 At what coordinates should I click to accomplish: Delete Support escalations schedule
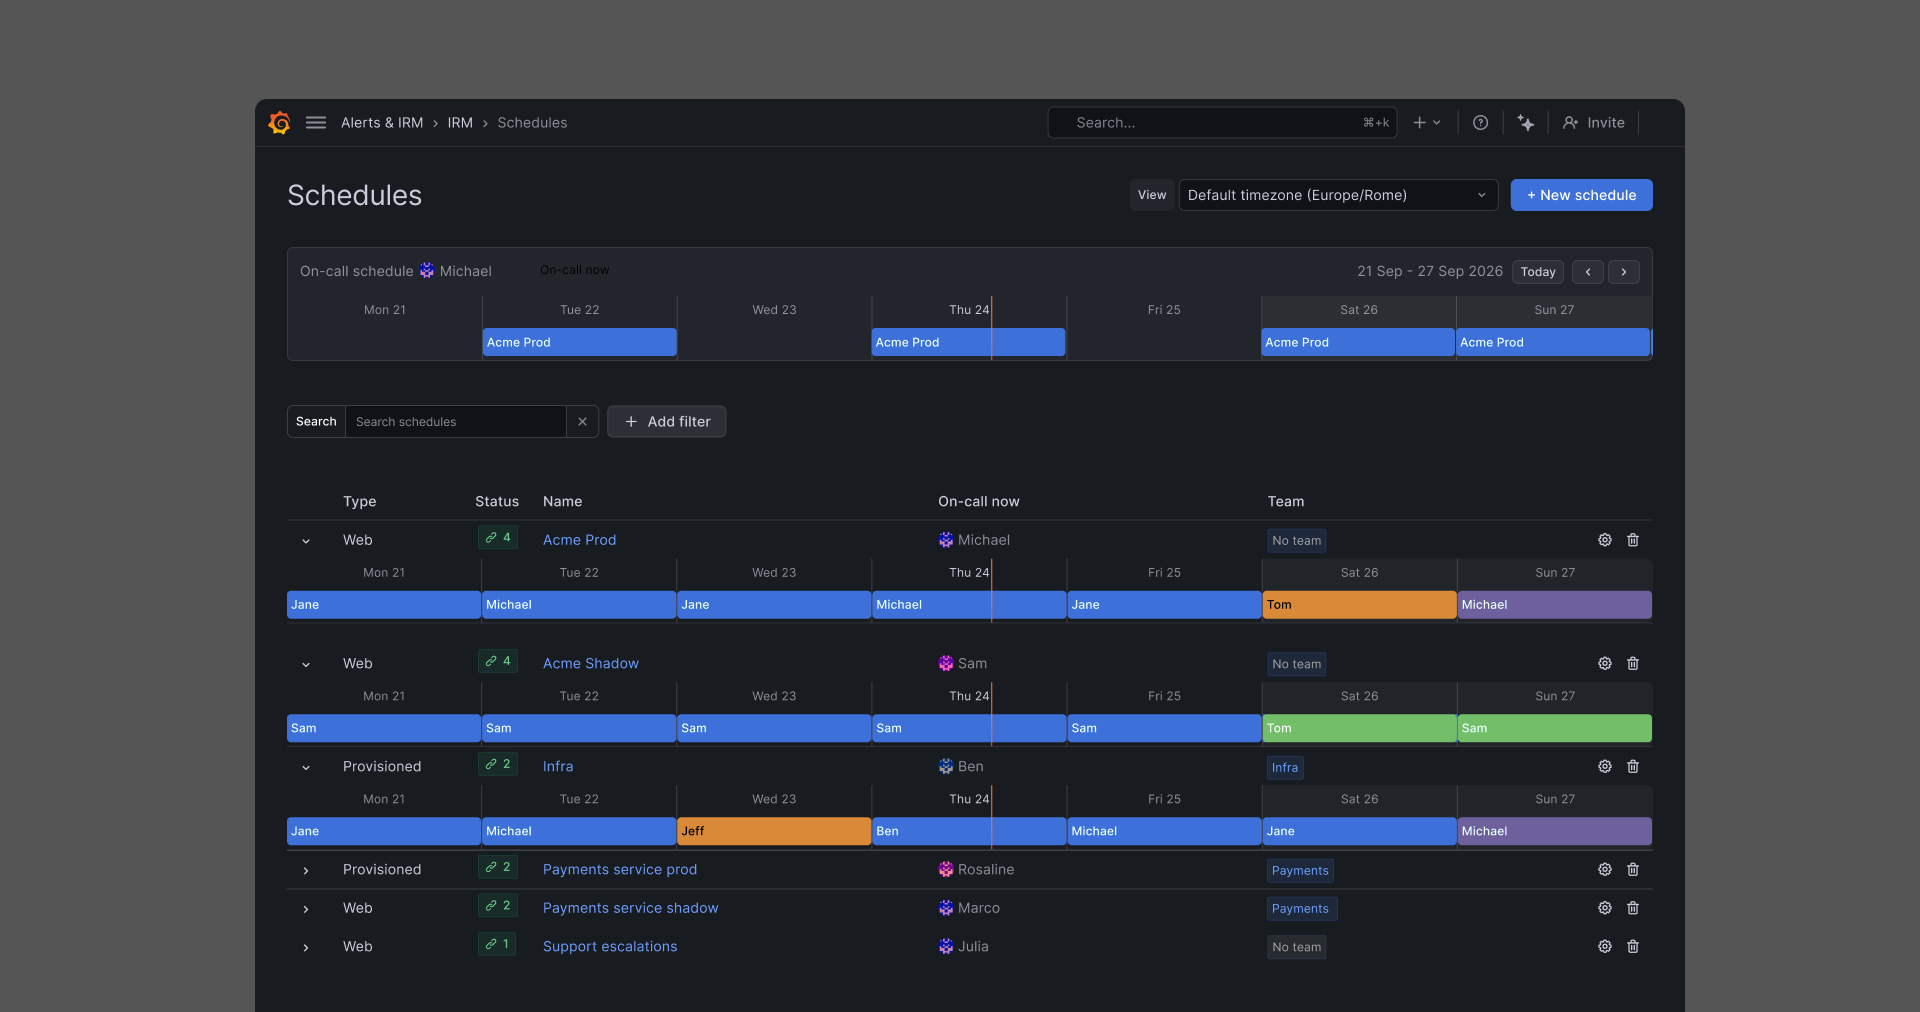point(1633,946)
